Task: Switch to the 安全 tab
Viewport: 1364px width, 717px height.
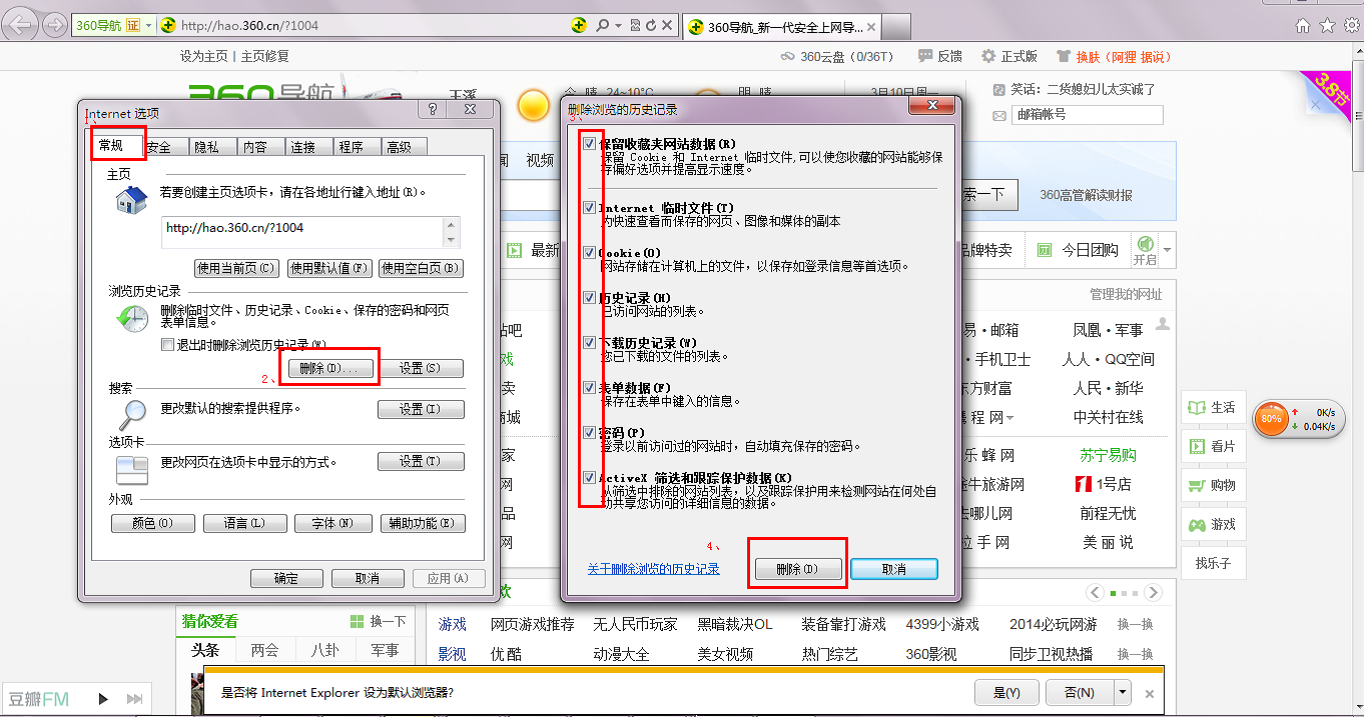Action: pyautogui.click(x=159, y=147)
